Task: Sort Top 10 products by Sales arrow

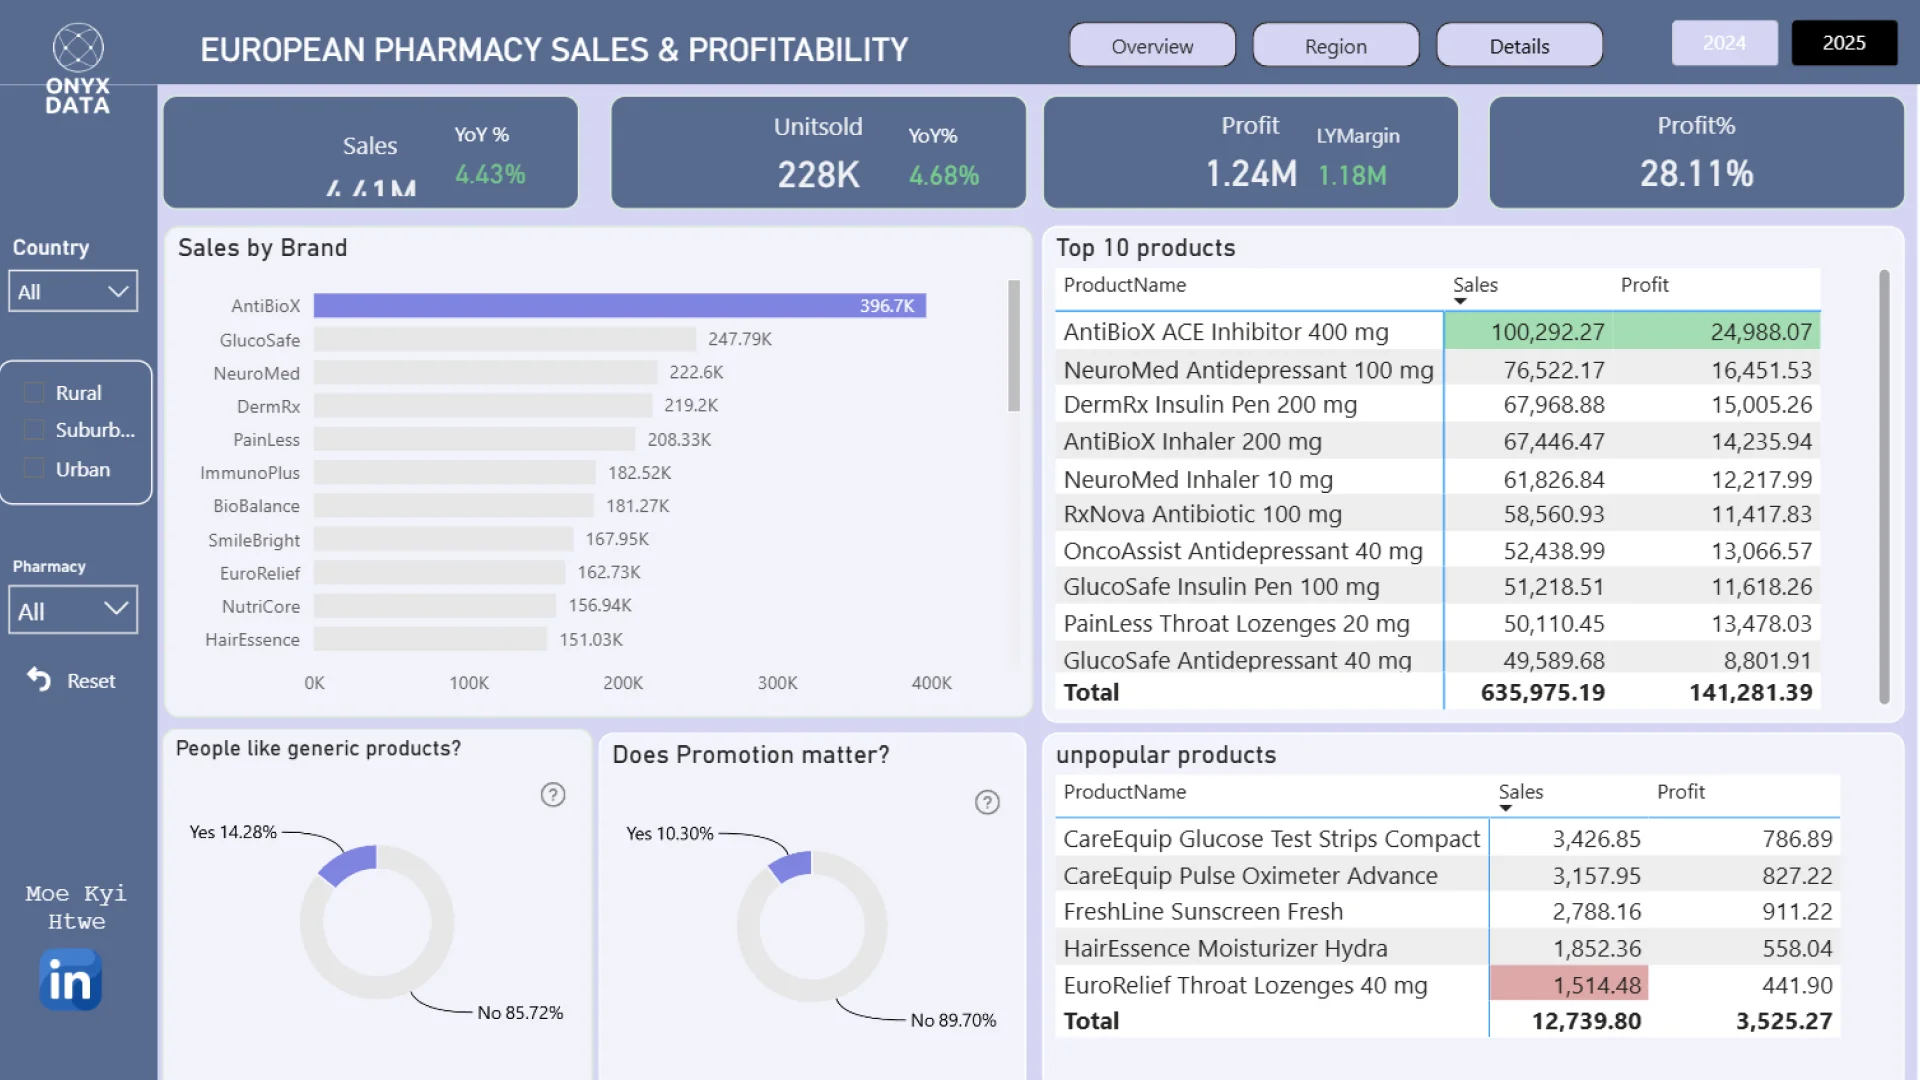Action: [1460, 301]
